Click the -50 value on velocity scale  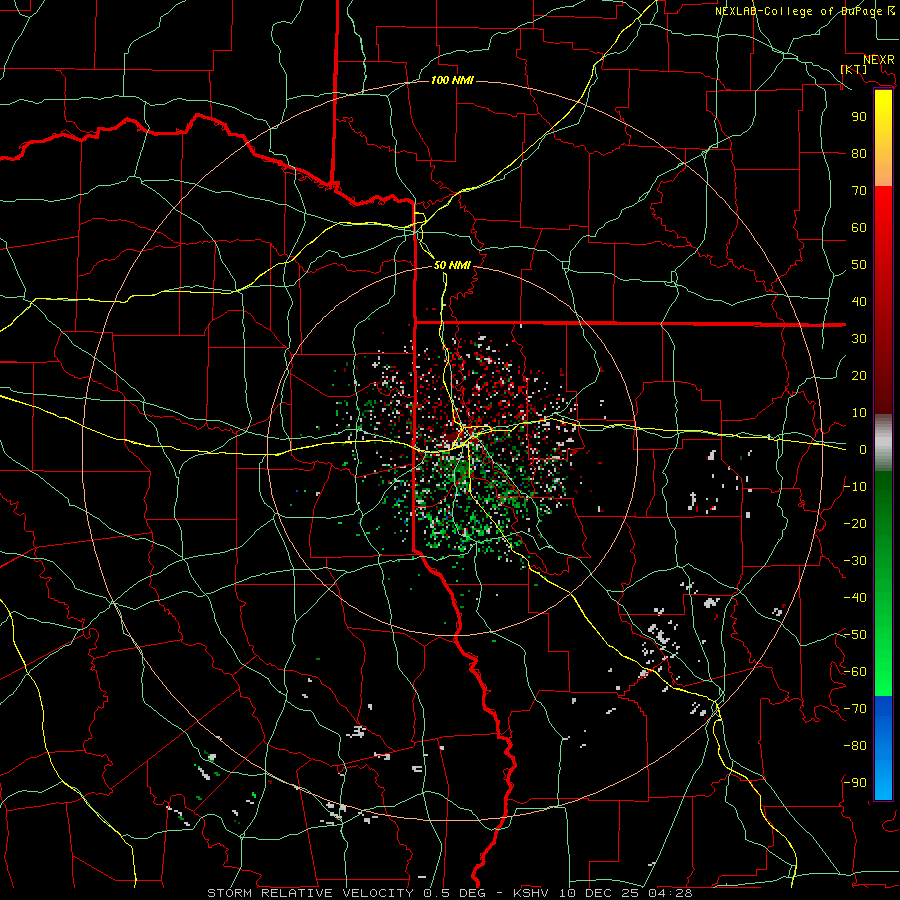pyautogui.click(x=855, y=635)
